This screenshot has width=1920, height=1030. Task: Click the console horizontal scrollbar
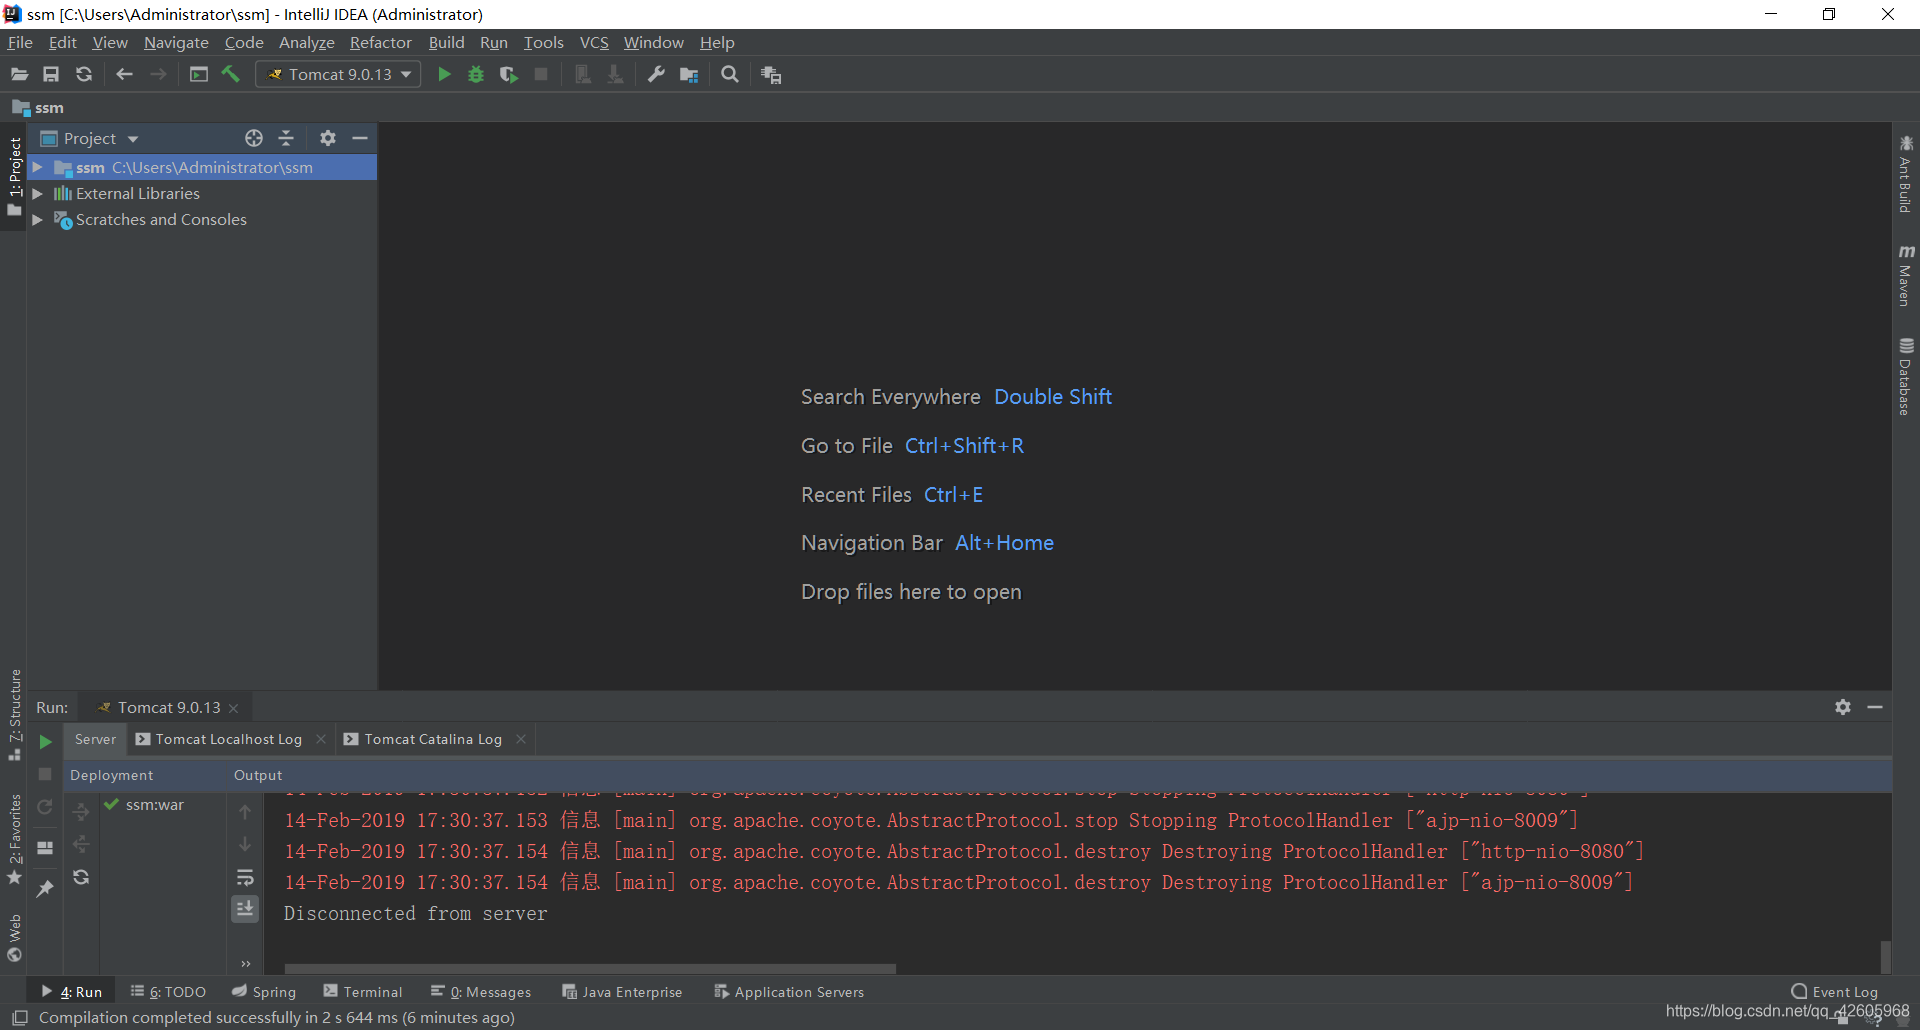pos(590,968)
